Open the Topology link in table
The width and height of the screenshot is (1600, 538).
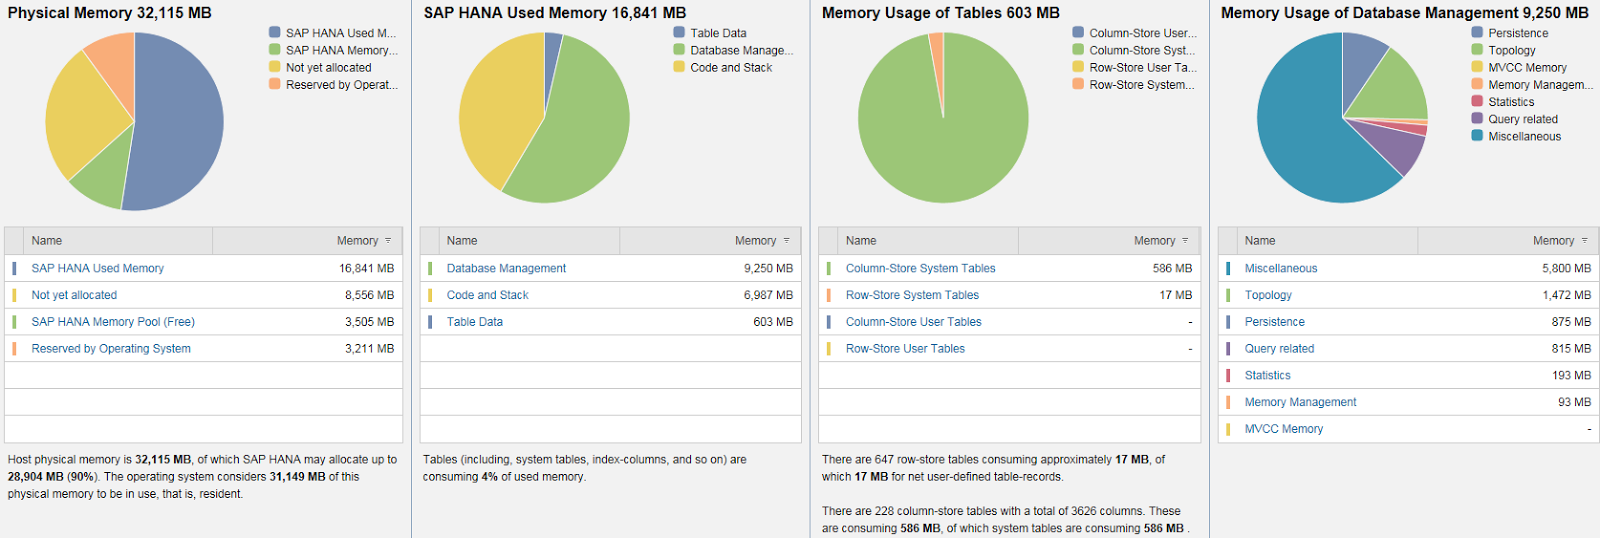[x=1268, y=295]
